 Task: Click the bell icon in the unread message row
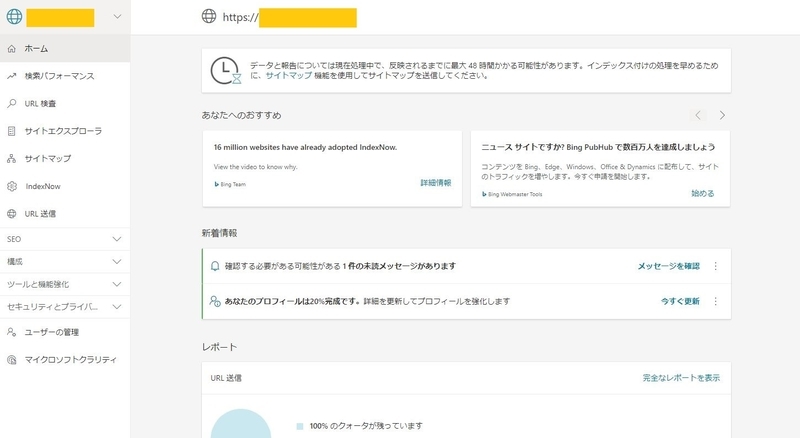215,266
